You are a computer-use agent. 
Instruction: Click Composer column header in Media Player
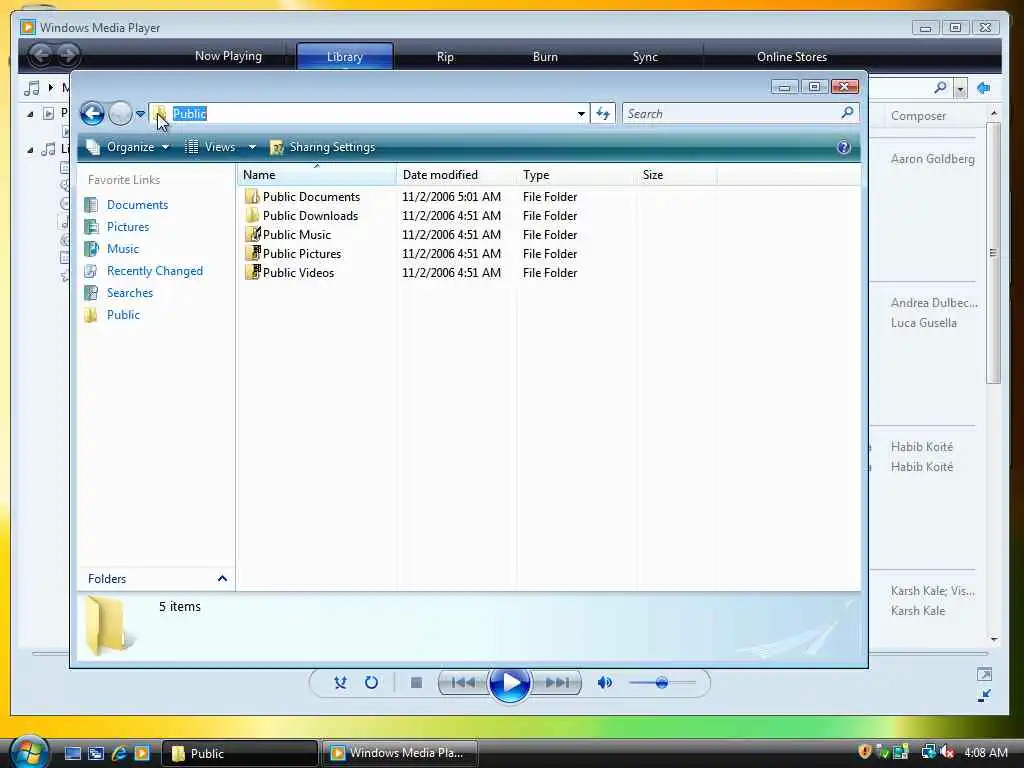pos(918,116)
